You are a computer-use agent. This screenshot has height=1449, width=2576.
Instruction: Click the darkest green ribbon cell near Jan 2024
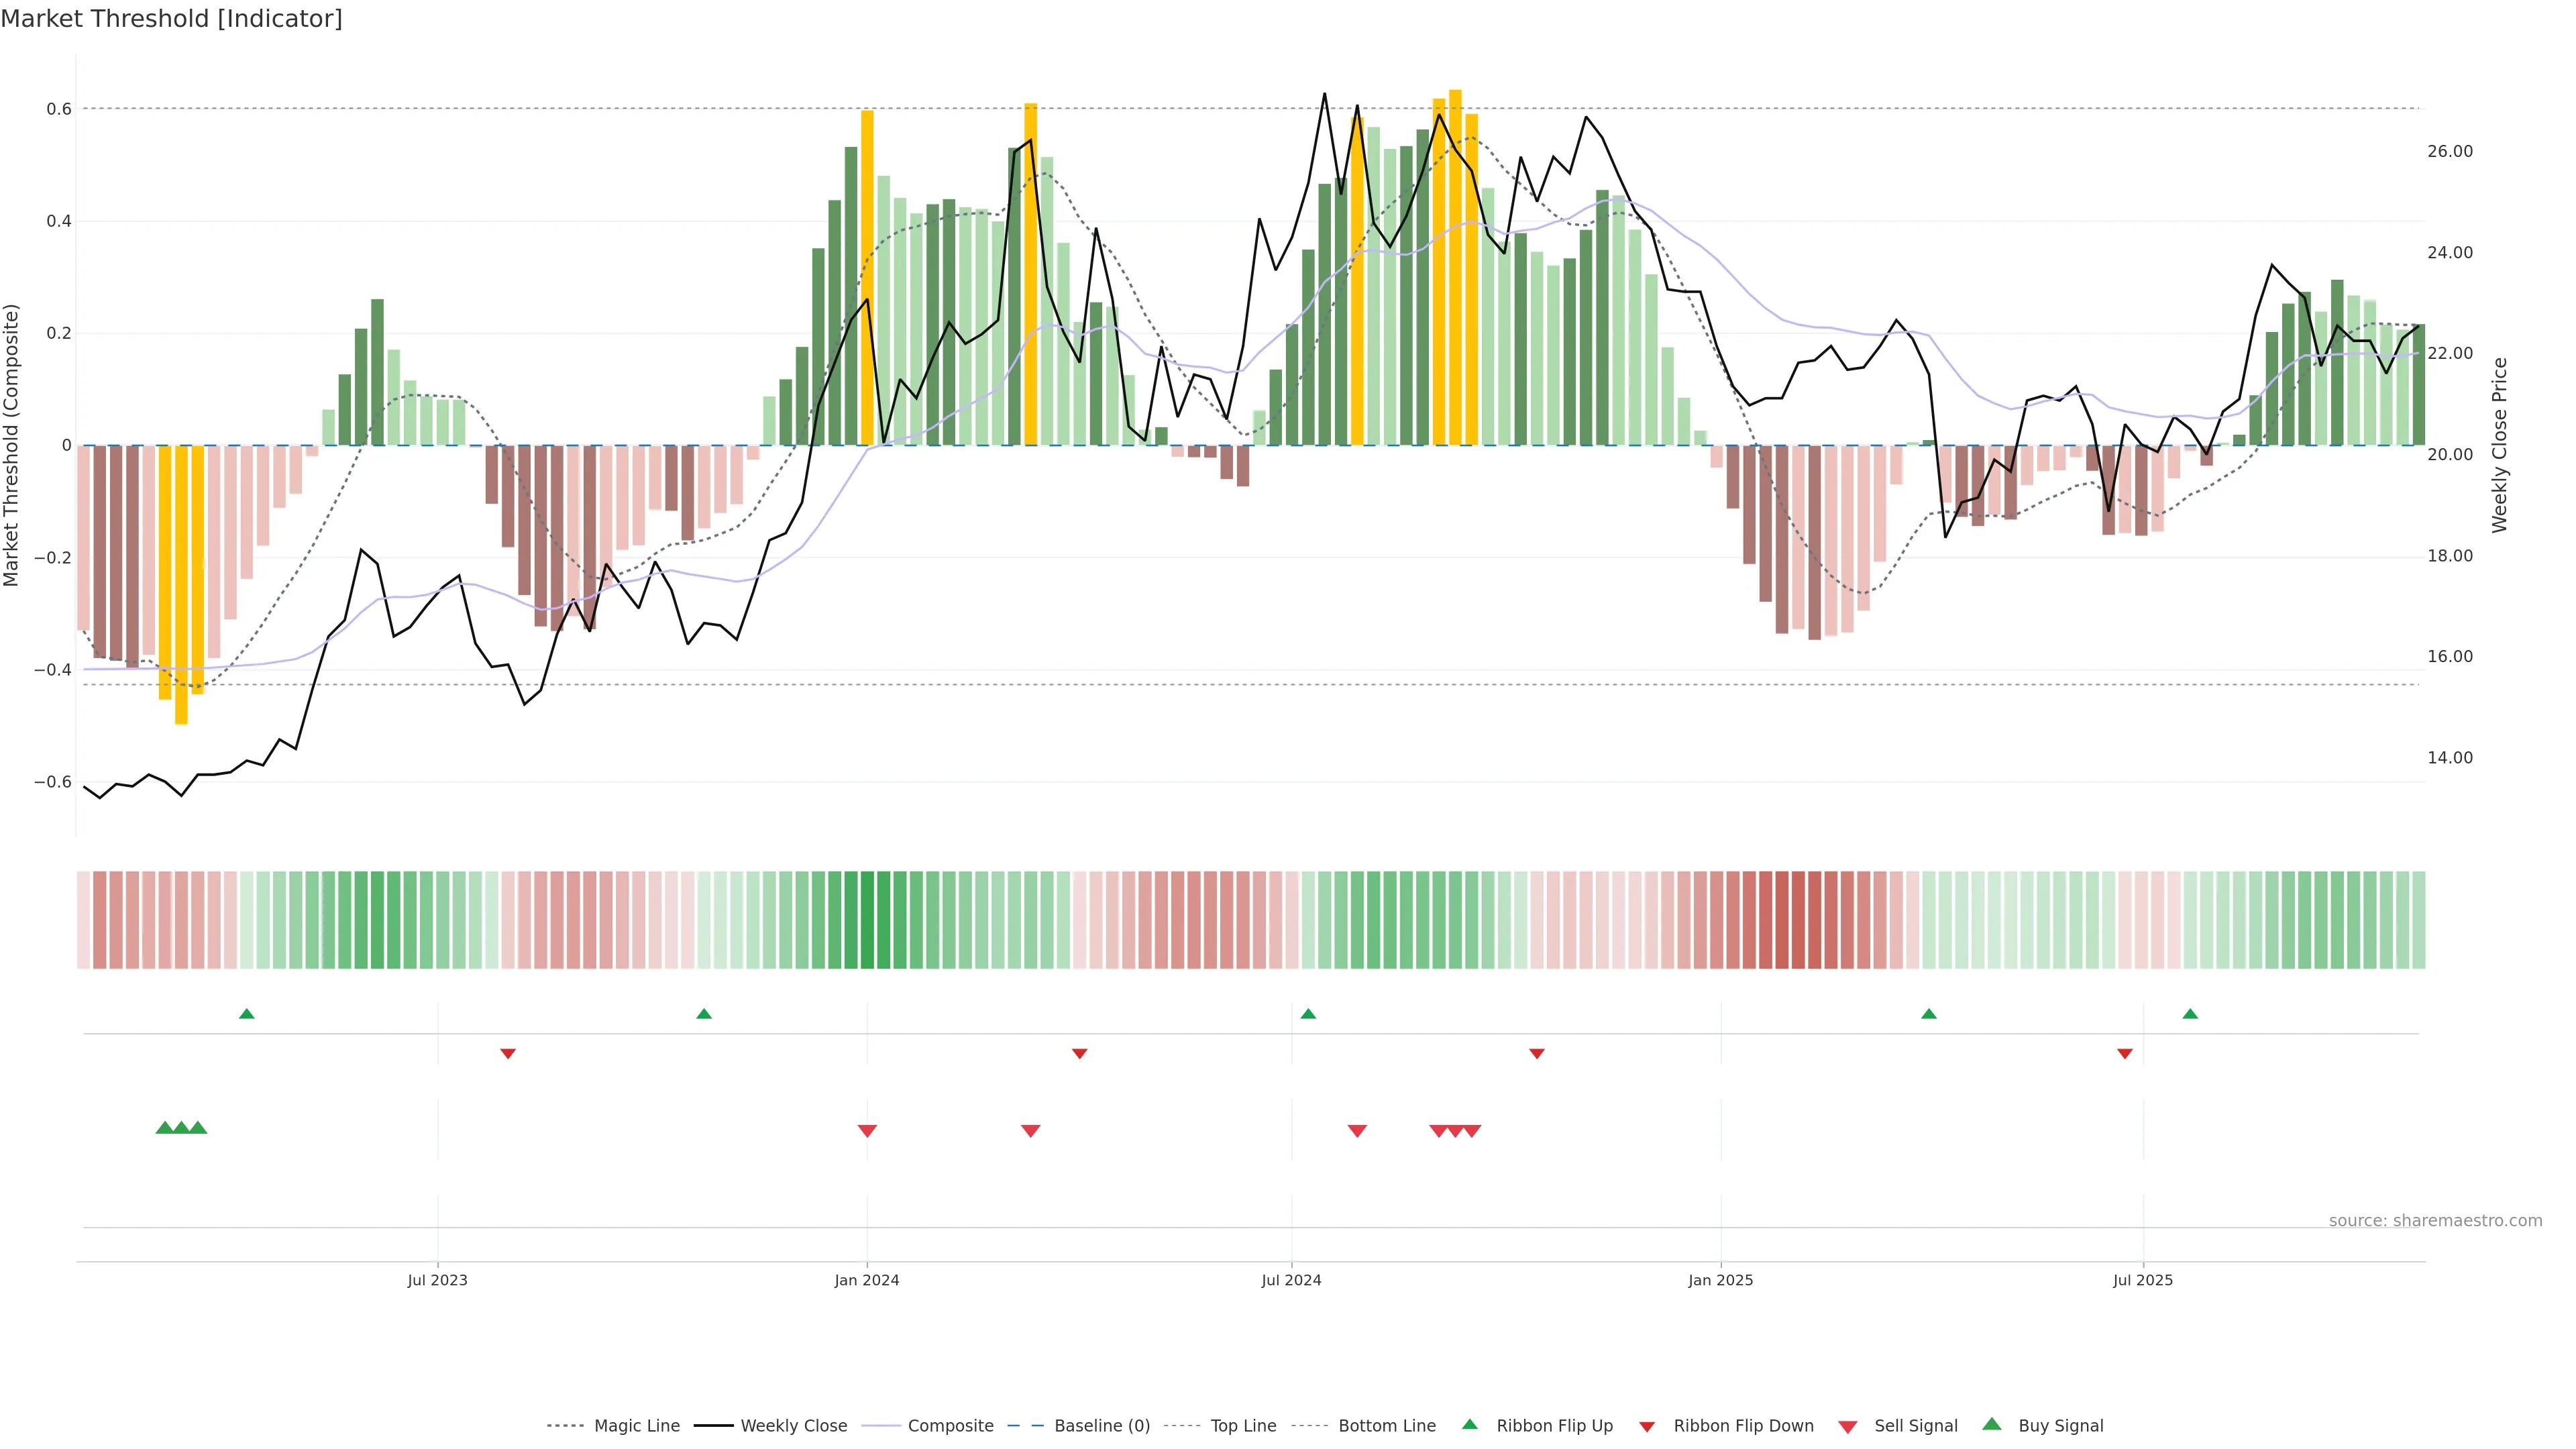(x=867, y=920)
